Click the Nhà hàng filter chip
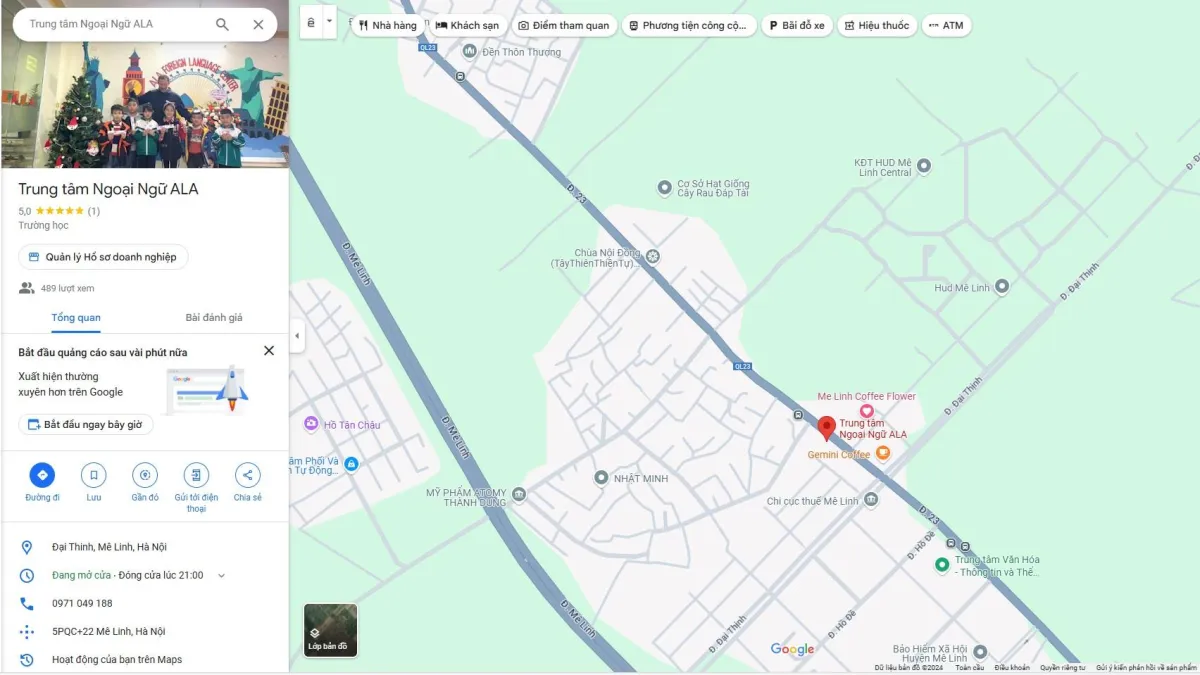The width and height of the screenshot is (1200, 675). (387, 26)
